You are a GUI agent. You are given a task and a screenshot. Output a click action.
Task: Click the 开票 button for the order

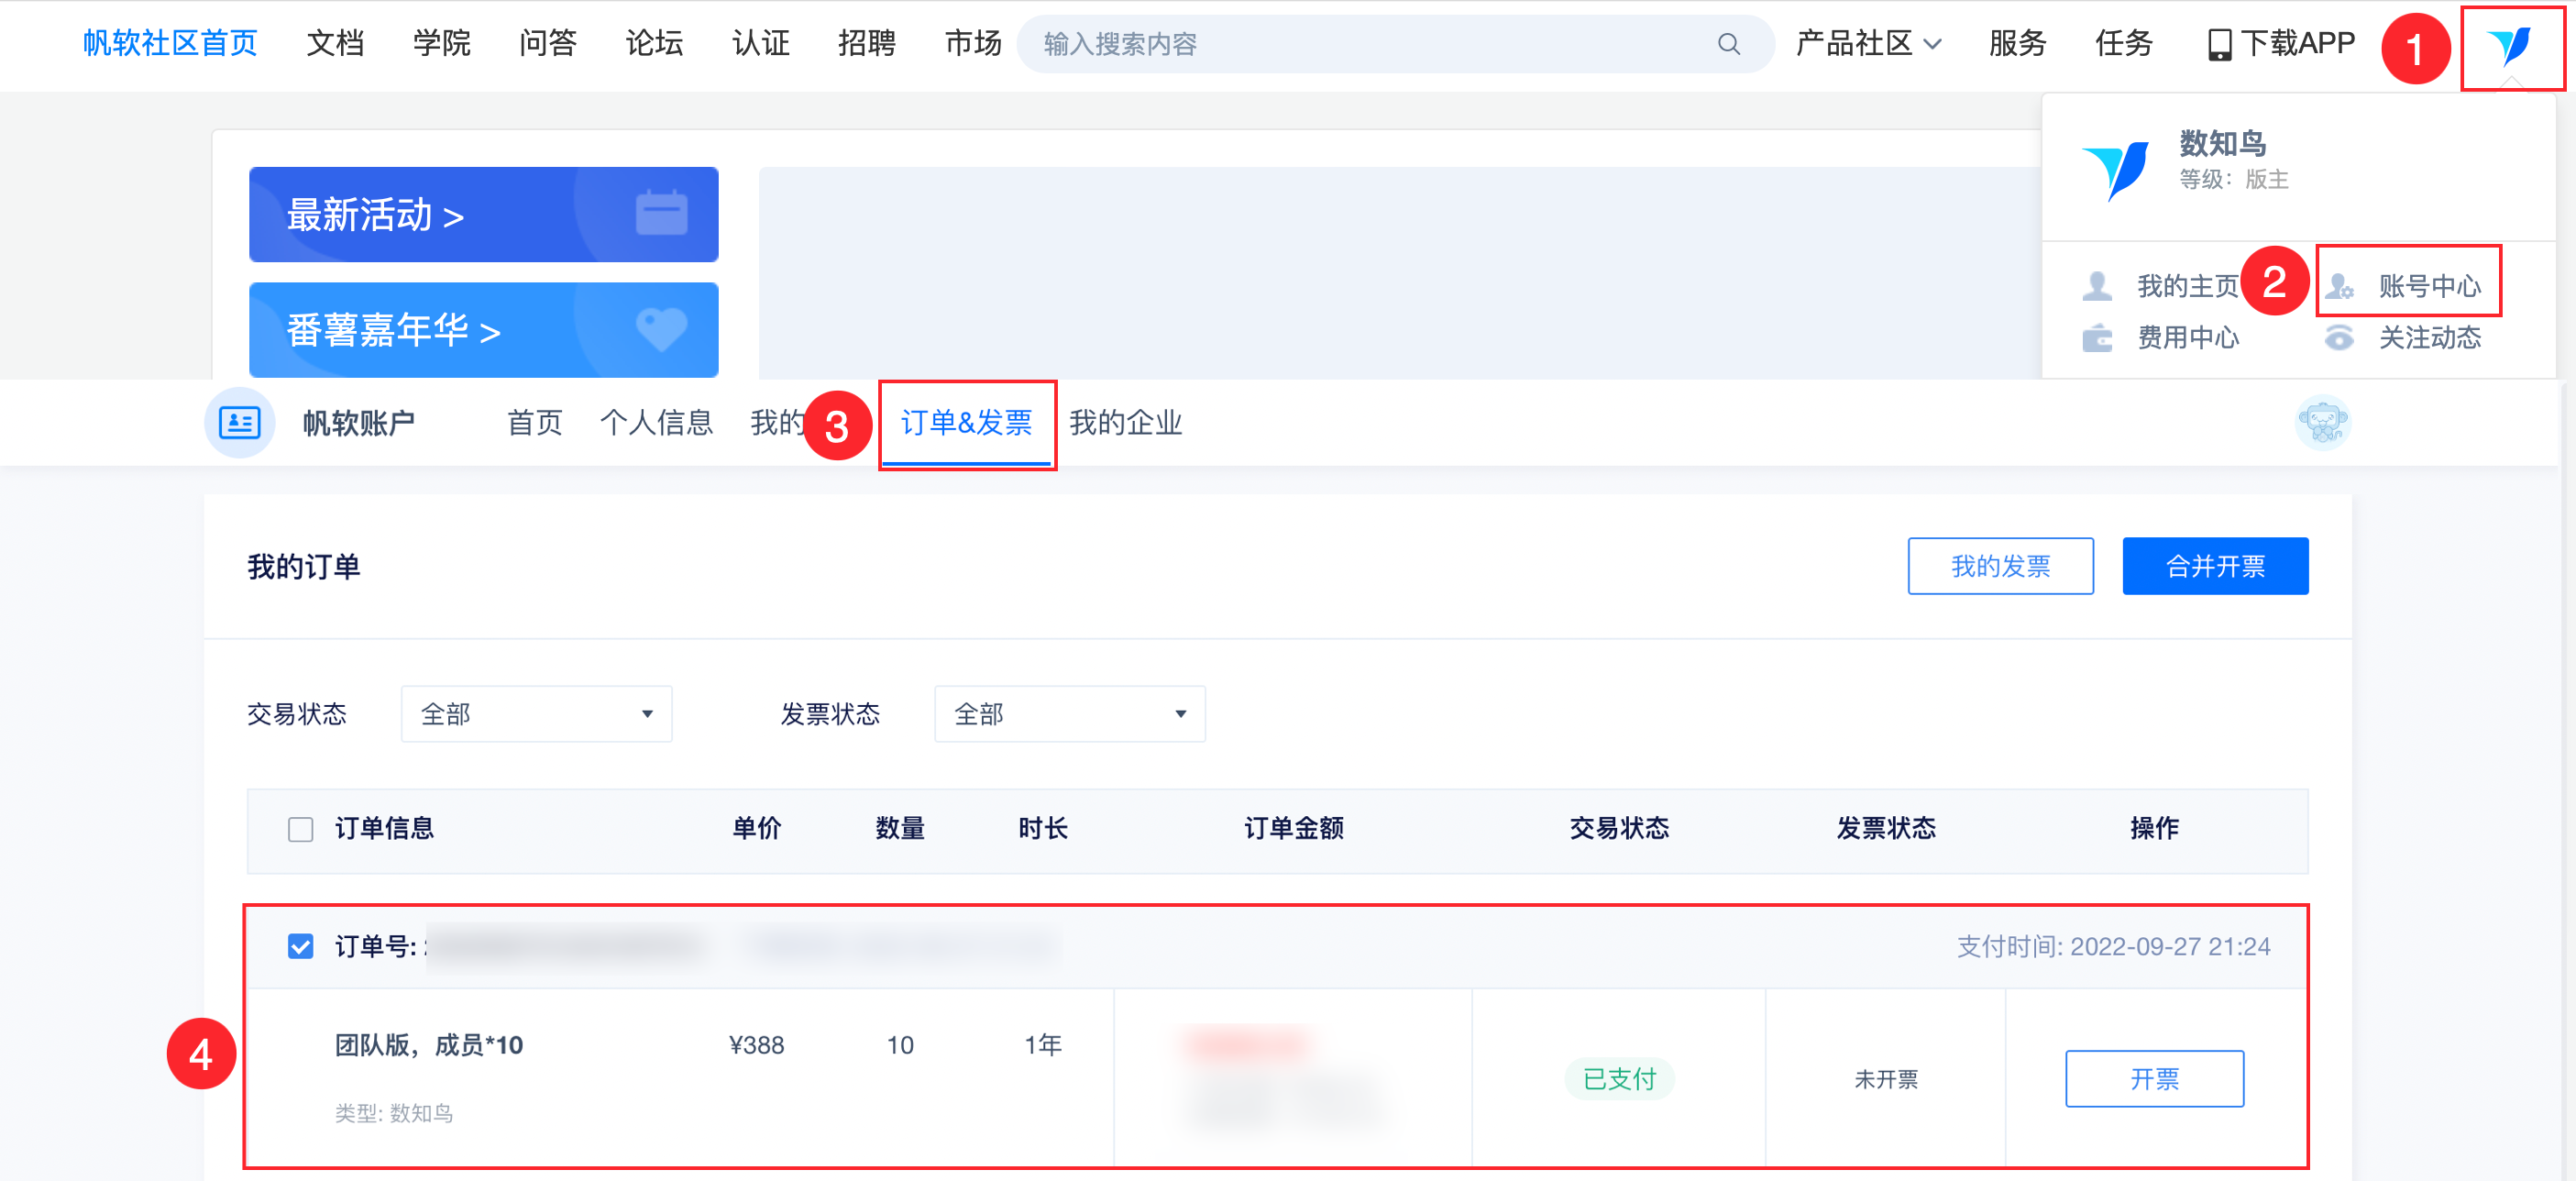pyautogui.click(x=2154, y=1078)
